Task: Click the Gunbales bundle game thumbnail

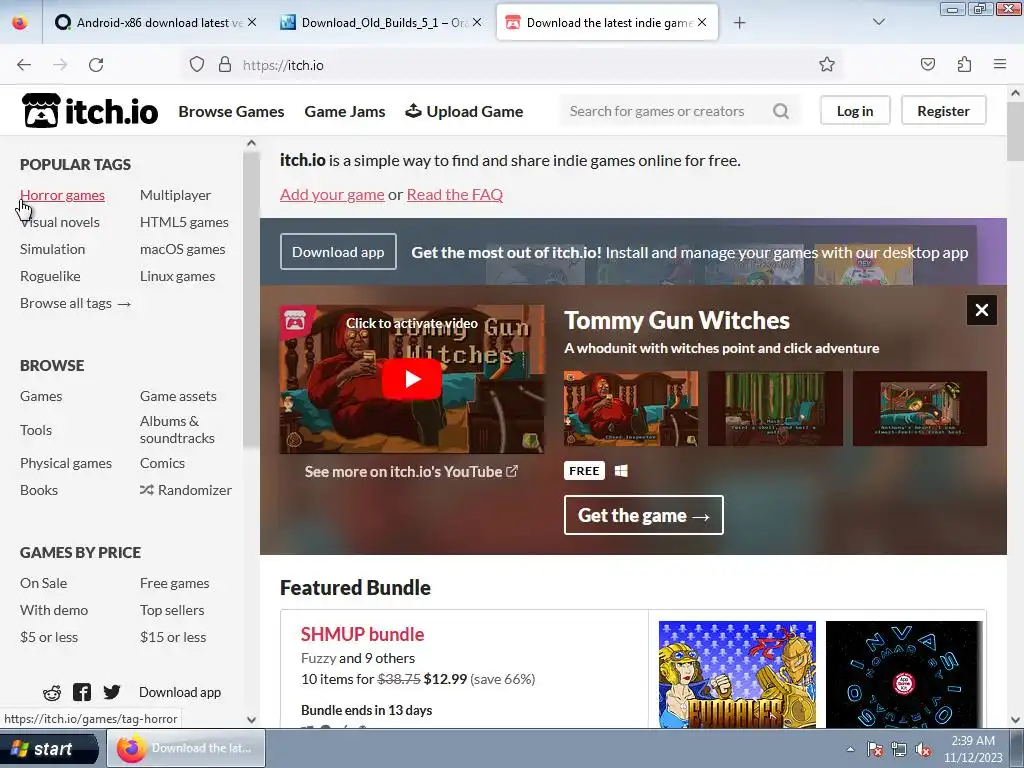Action: (737, 674)
